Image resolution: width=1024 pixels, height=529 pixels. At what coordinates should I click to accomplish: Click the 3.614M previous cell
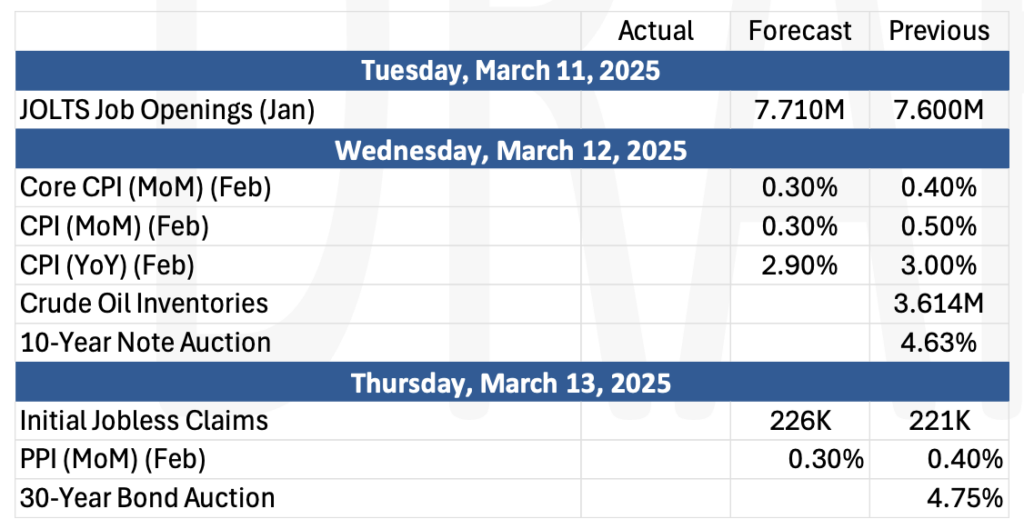pos(938,304)
